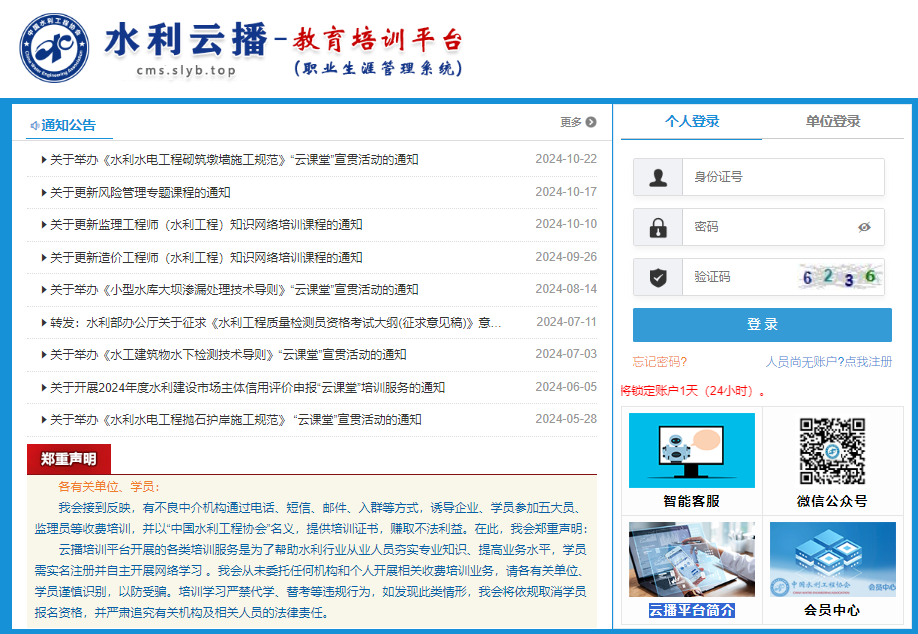Open notice 关于更新风险管理专题课程的通知
Image resolution: width=918 pixels, height=634 pixels.
tap(140, 193)
